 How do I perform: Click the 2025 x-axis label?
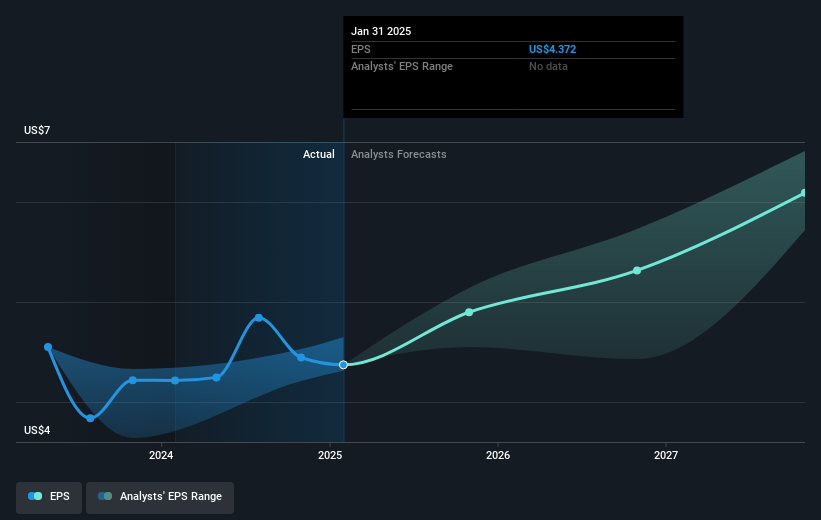pyautogui.click(x=330, y=455)
